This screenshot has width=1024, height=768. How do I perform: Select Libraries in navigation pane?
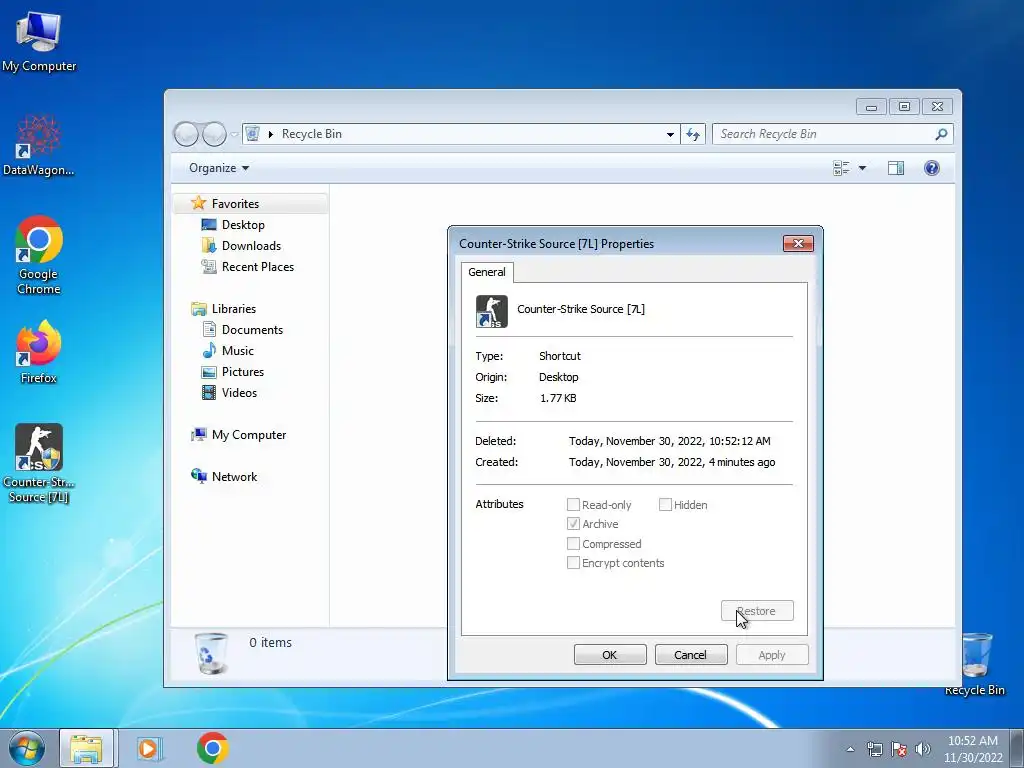point(234,309)
